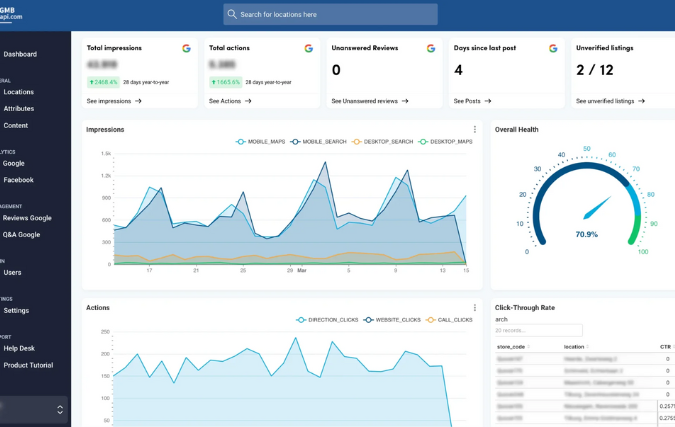Click the 70.9% health score value
The image size is (675, 427).
click(x=586, y=235)
